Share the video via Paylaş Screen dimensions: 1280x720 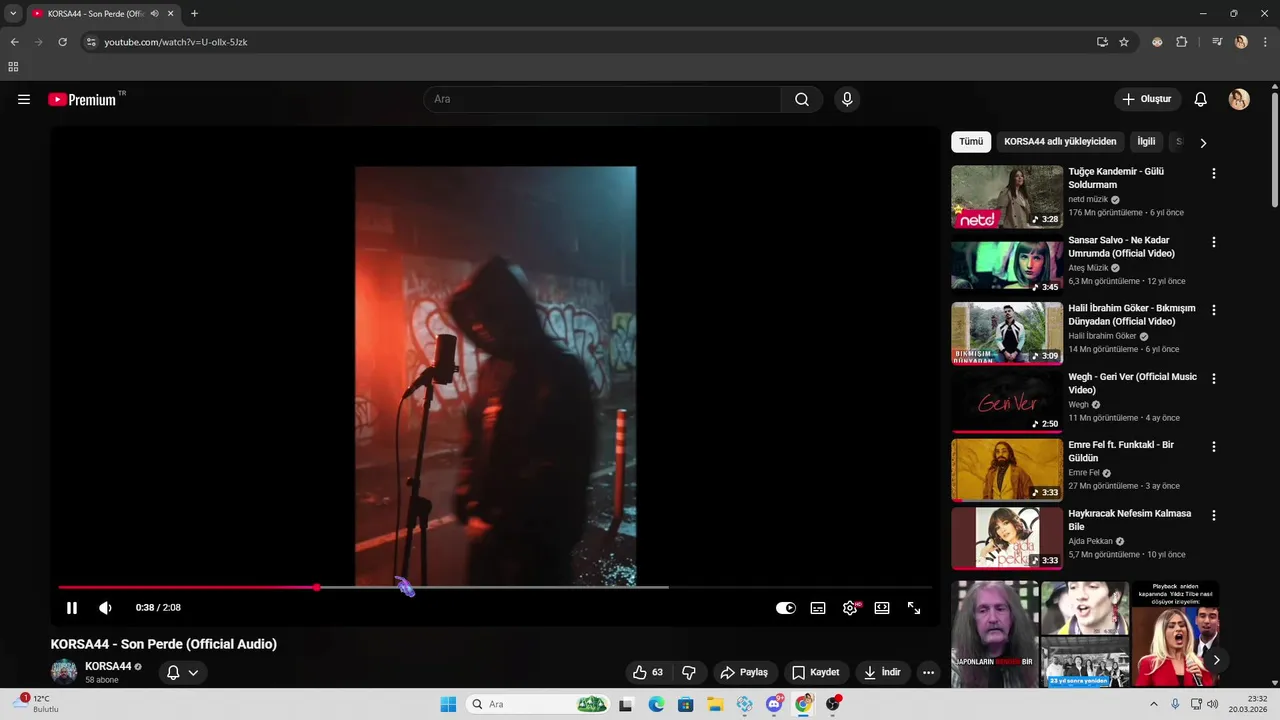[744, 672]
